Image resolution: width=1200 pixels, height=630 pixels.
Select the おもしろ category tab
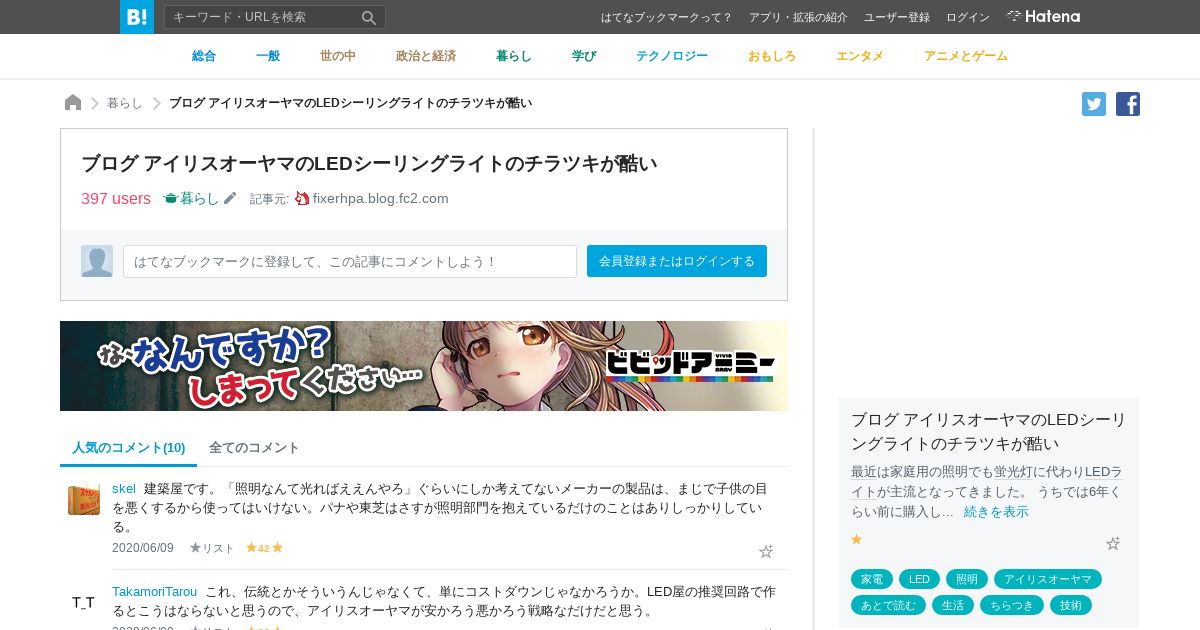[x=772, y=56]
